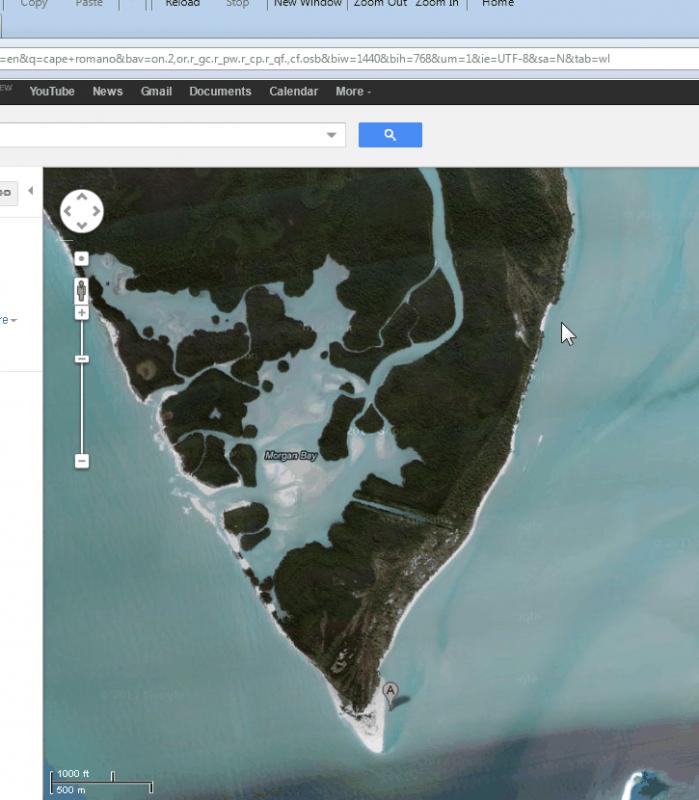Zoom in with the plus button

pyautogui.click(x=82, y=313)
